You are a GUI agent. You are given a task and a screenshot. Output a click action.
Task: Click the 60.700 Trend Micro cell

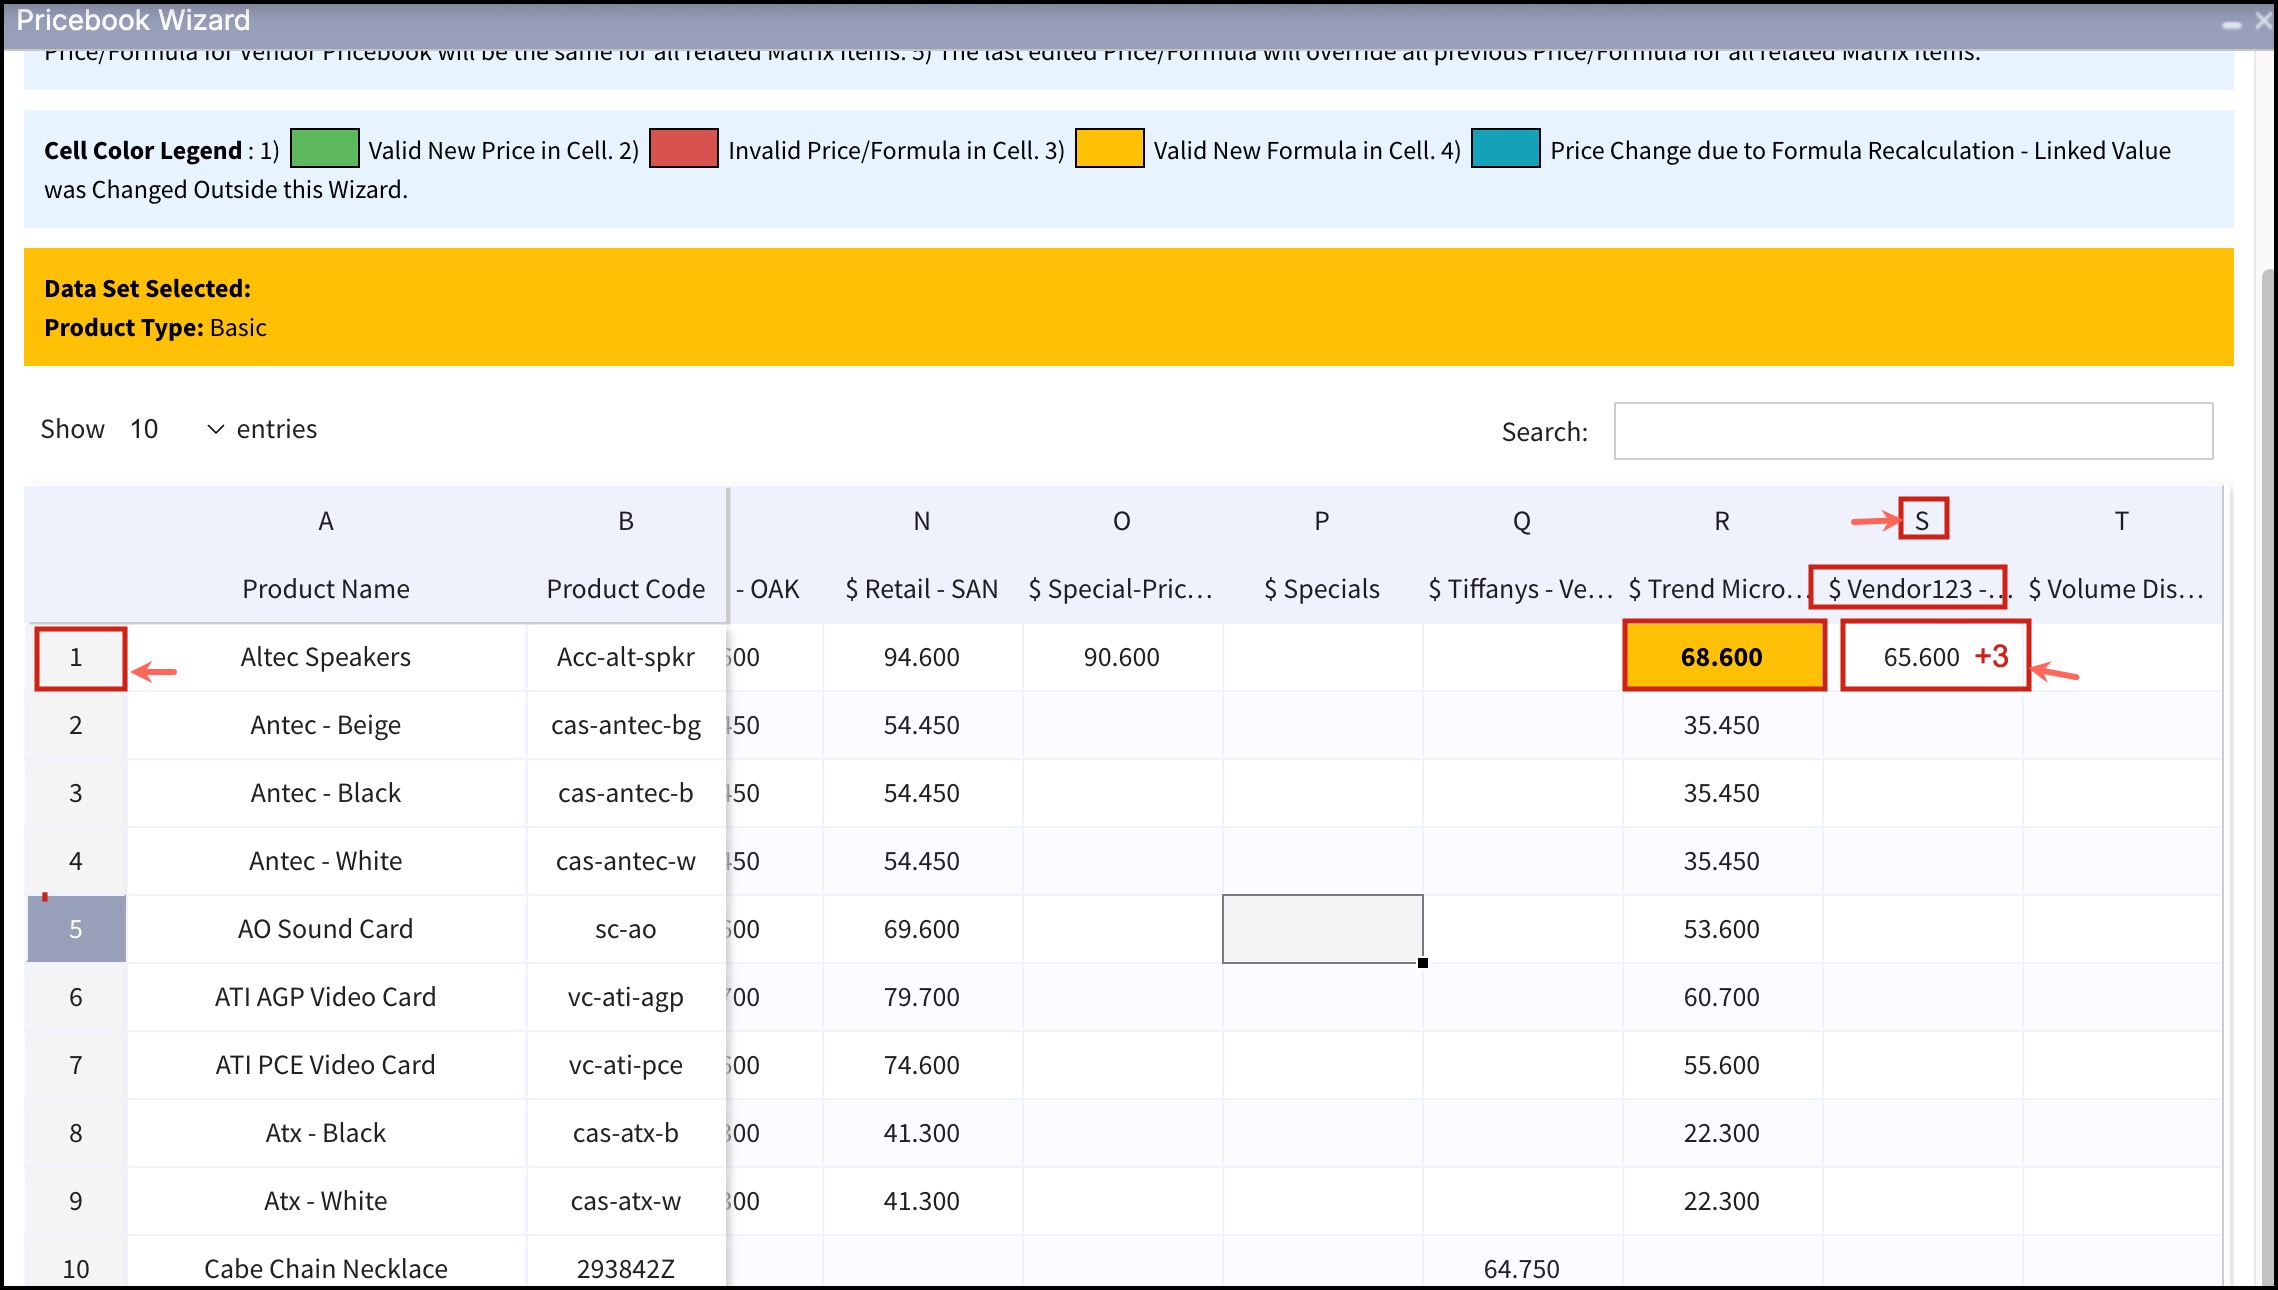pyautogui.click(x=1722, y=998)
